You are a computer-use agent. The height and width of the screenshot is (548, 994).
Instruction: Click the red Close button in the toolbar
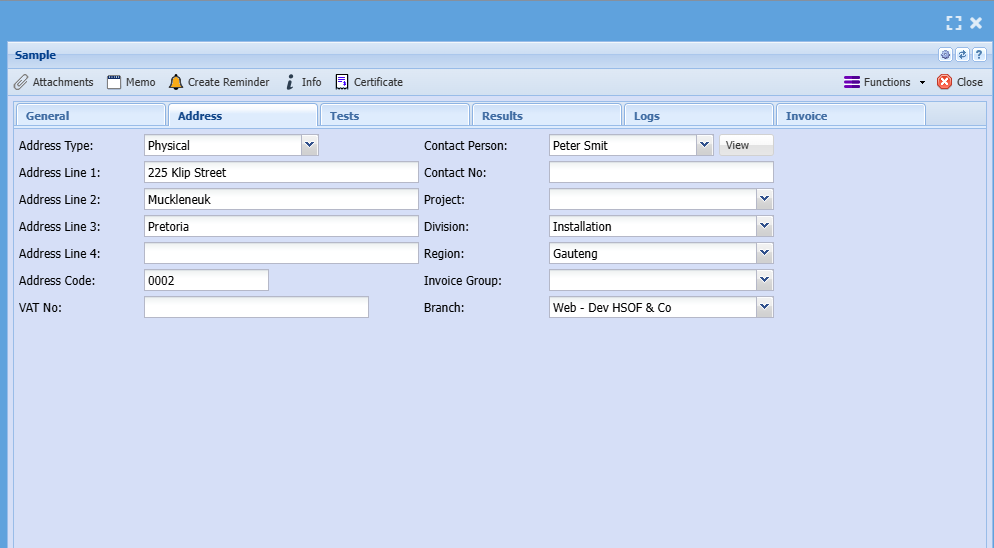960,82
